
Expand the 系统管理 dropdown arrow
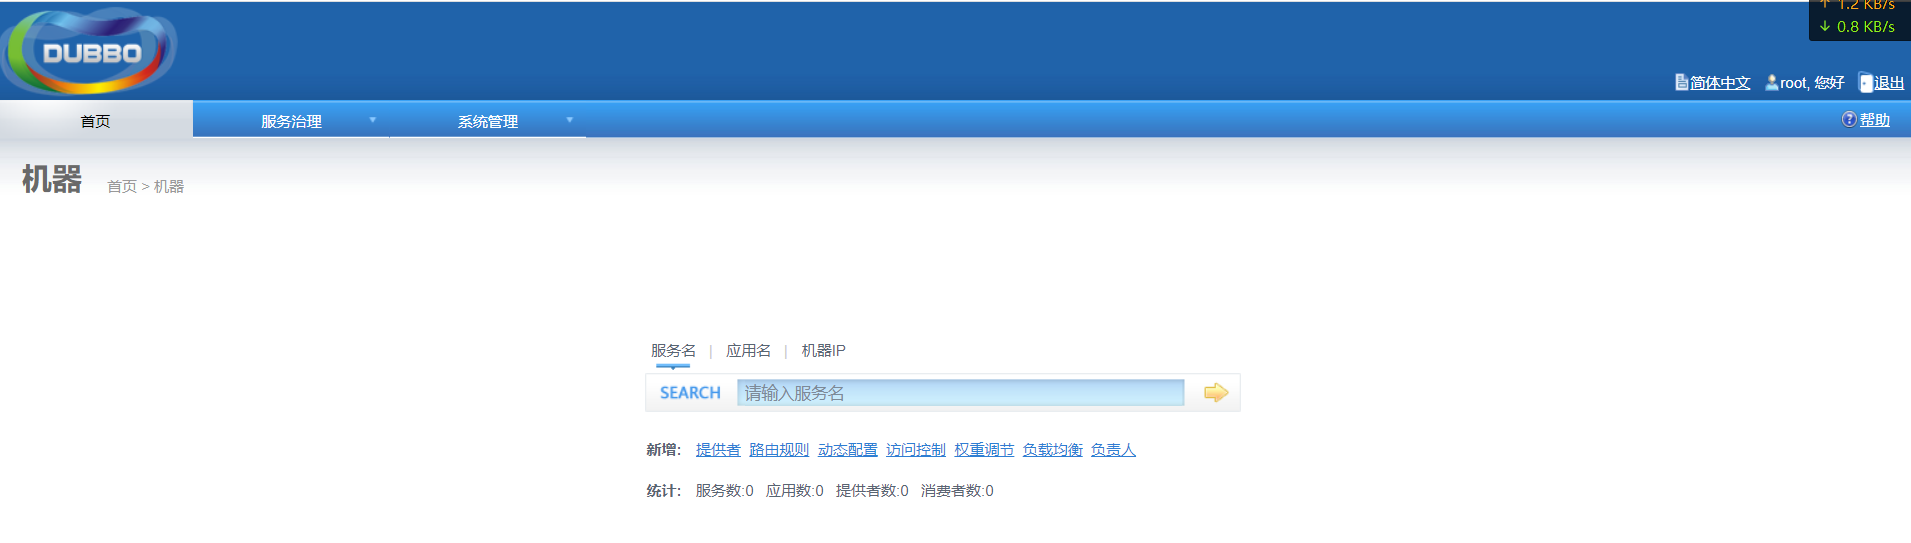(570, 120)
